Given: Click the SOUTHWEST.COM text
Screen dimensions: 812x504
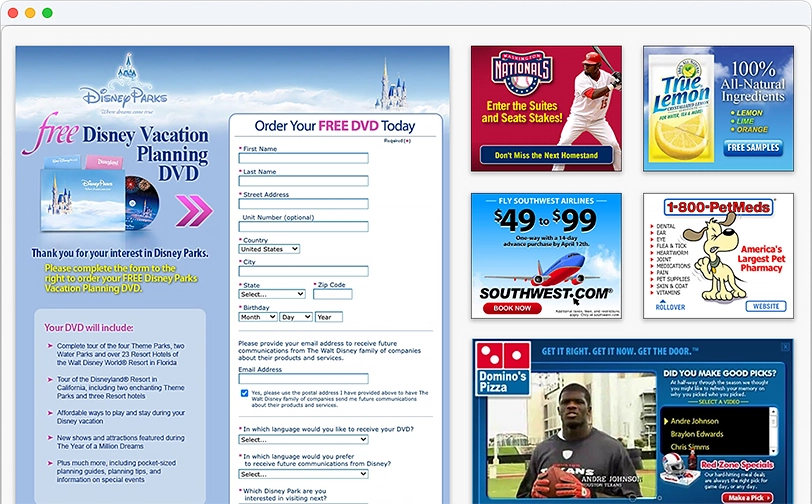Looking at the screenshot, I should click(545, 294).
